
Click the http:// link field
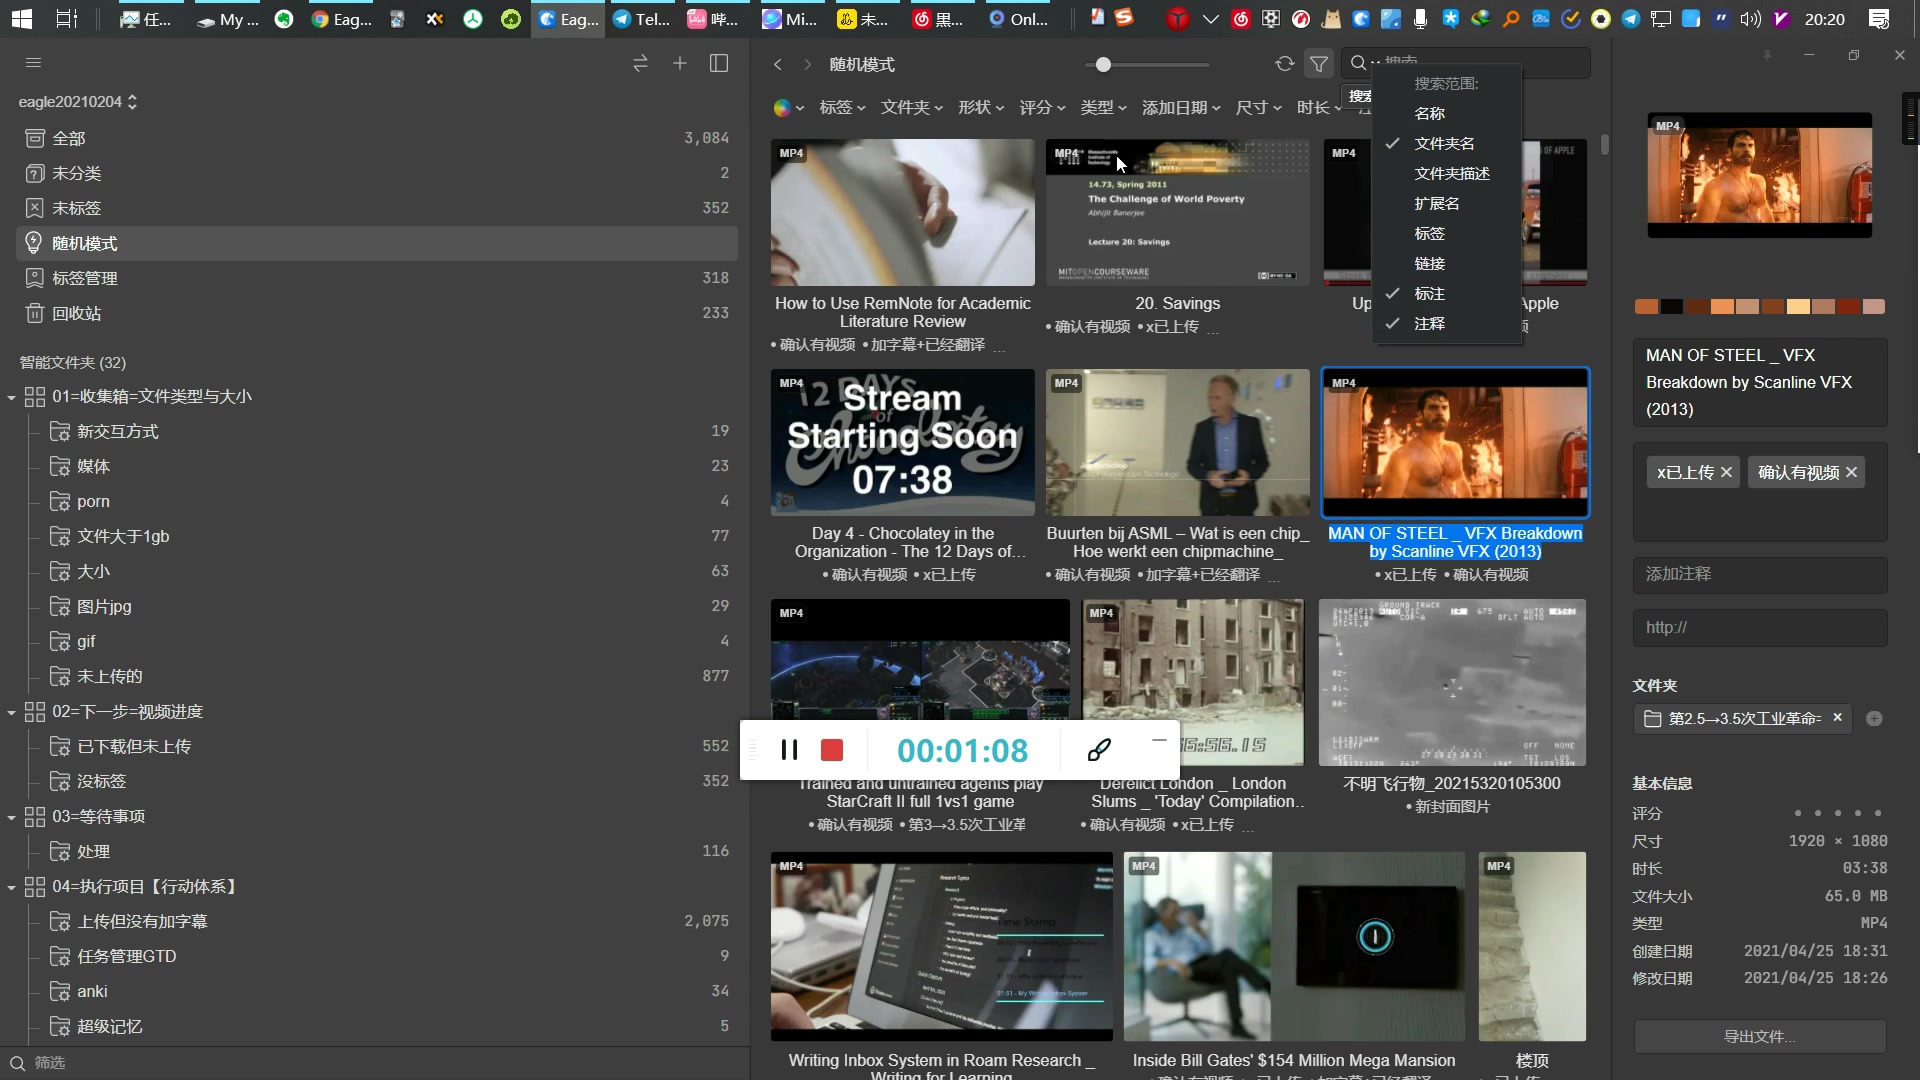(1760, 627)
